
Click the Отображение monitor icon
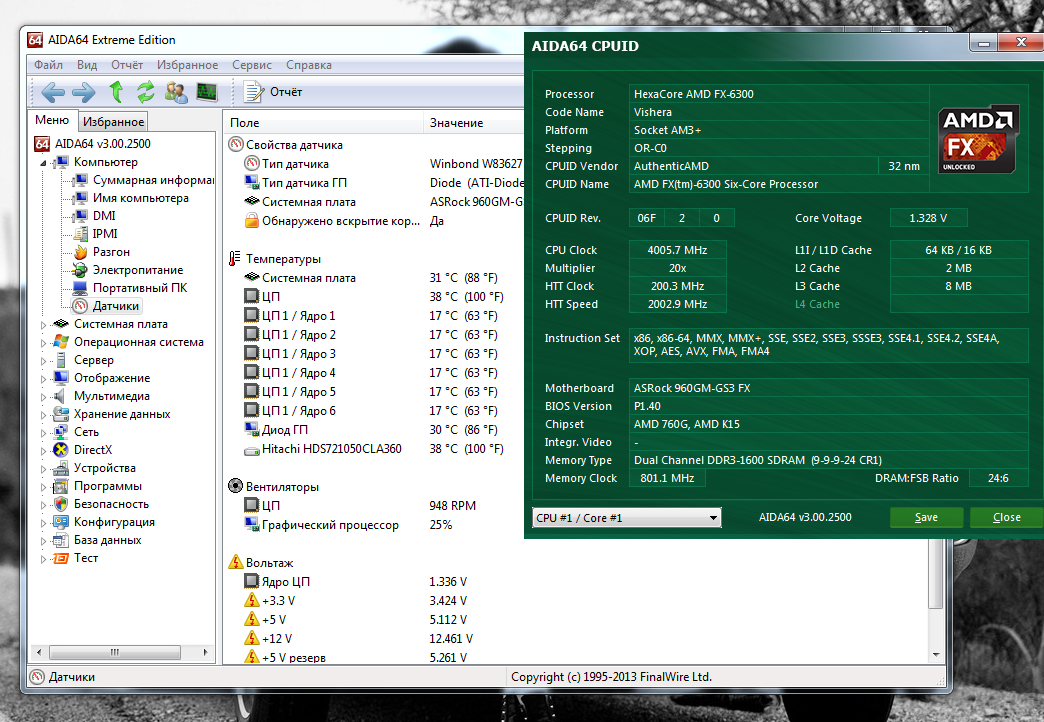point(61,378)
